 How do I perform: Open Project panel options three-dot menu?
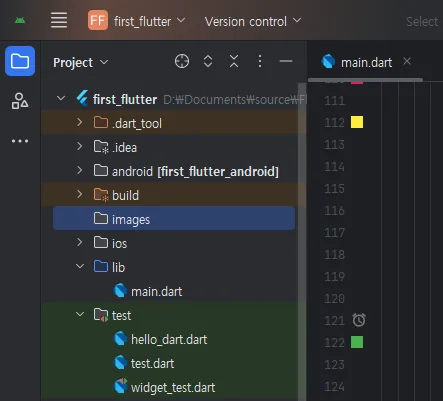[x=260, y=61]
